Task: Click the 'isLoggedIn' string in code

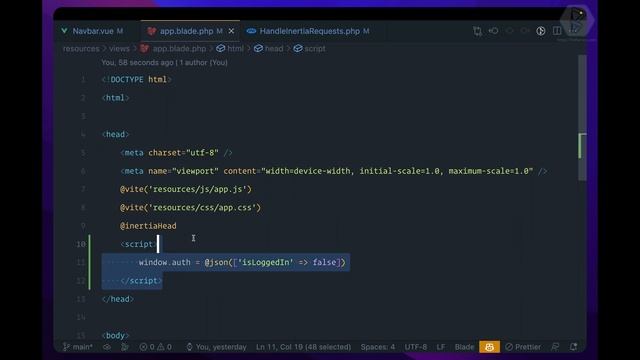Action: pos(266,262)
